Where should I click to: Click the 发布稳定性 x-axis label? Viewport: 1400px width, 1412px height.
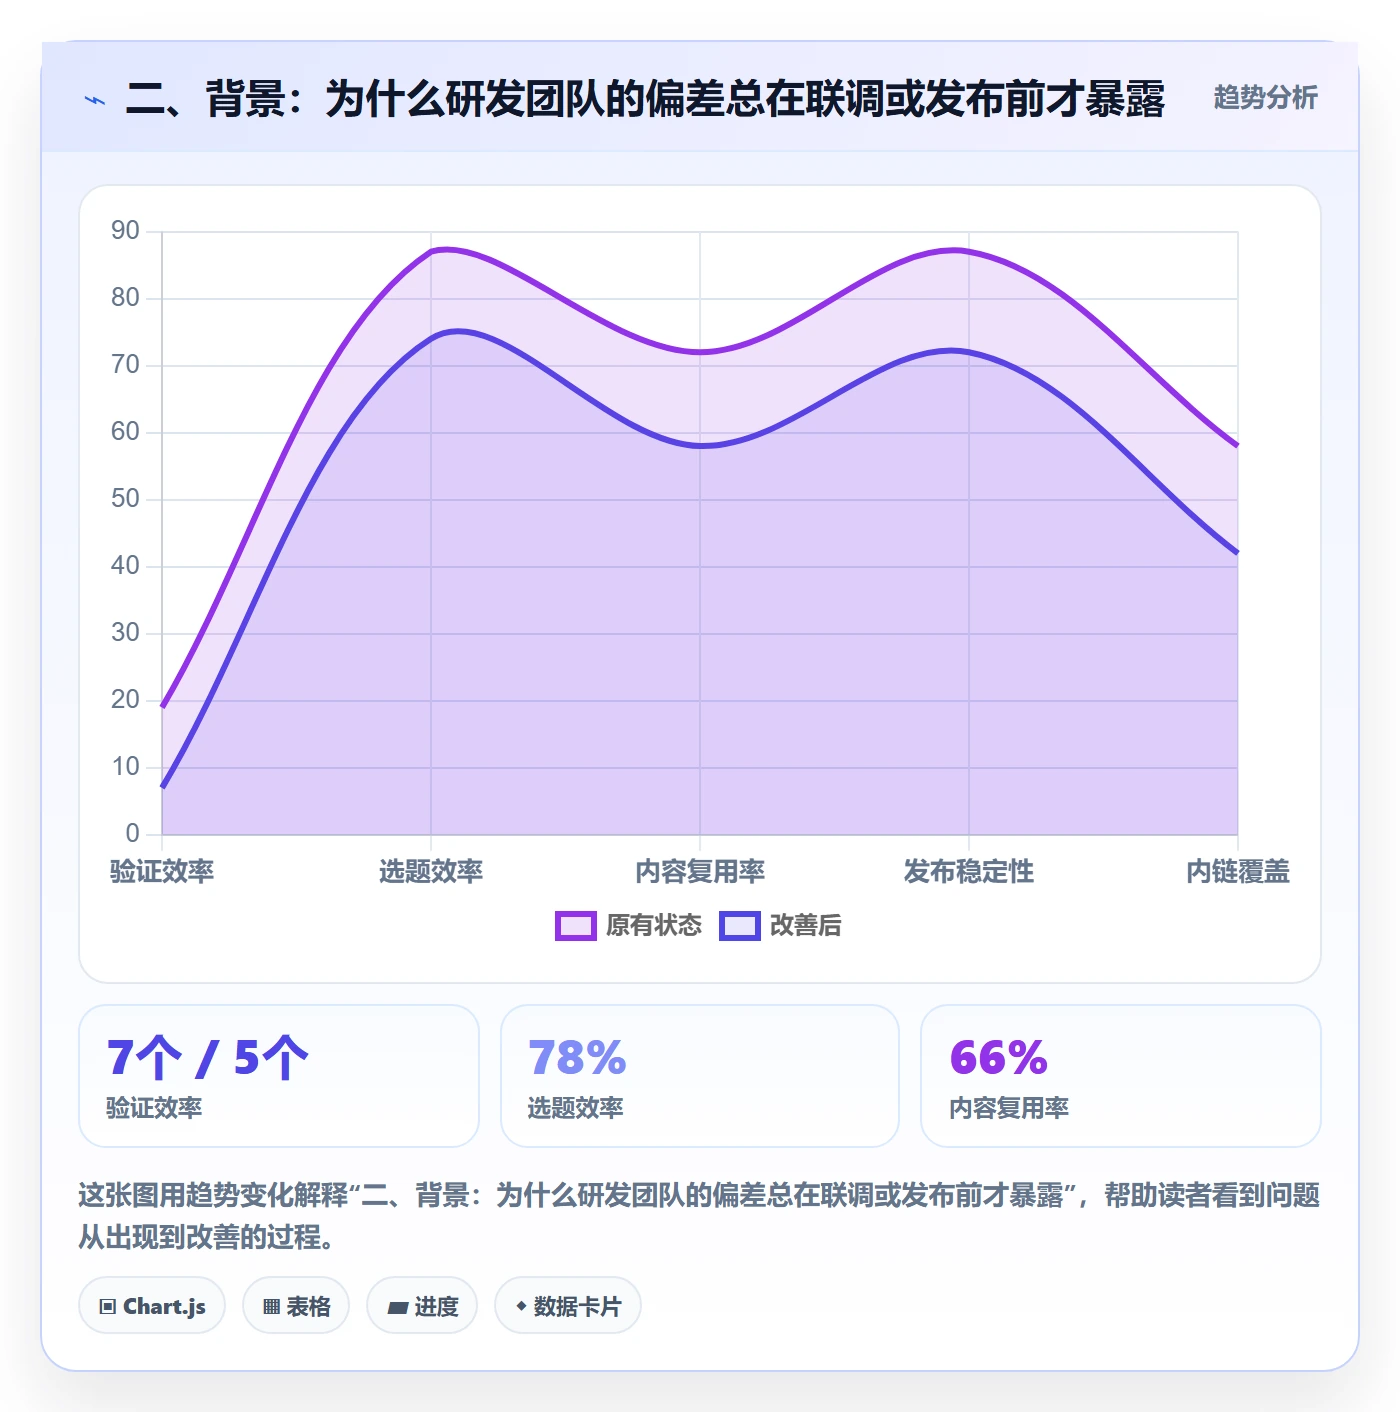click(x=969, y=872)
